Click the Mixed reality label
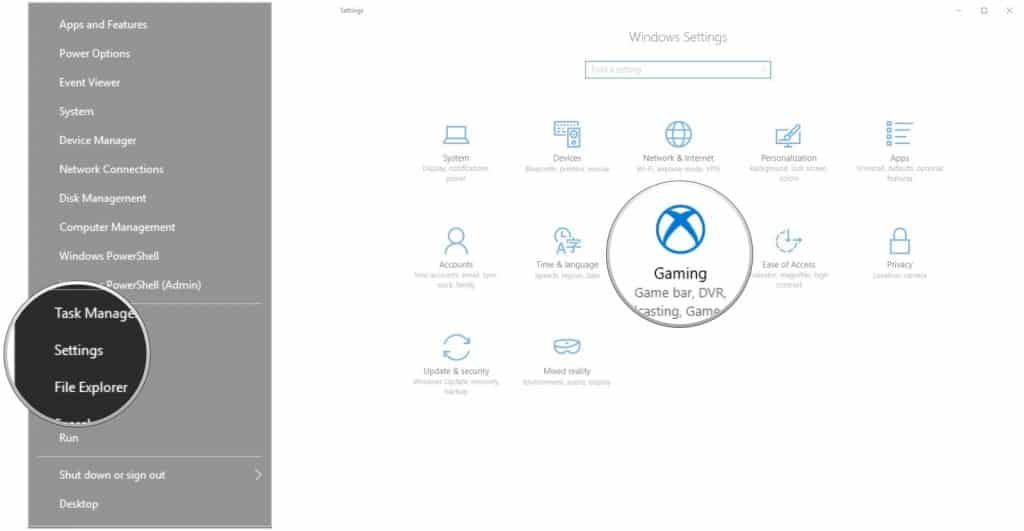 (x=566, y=371)
